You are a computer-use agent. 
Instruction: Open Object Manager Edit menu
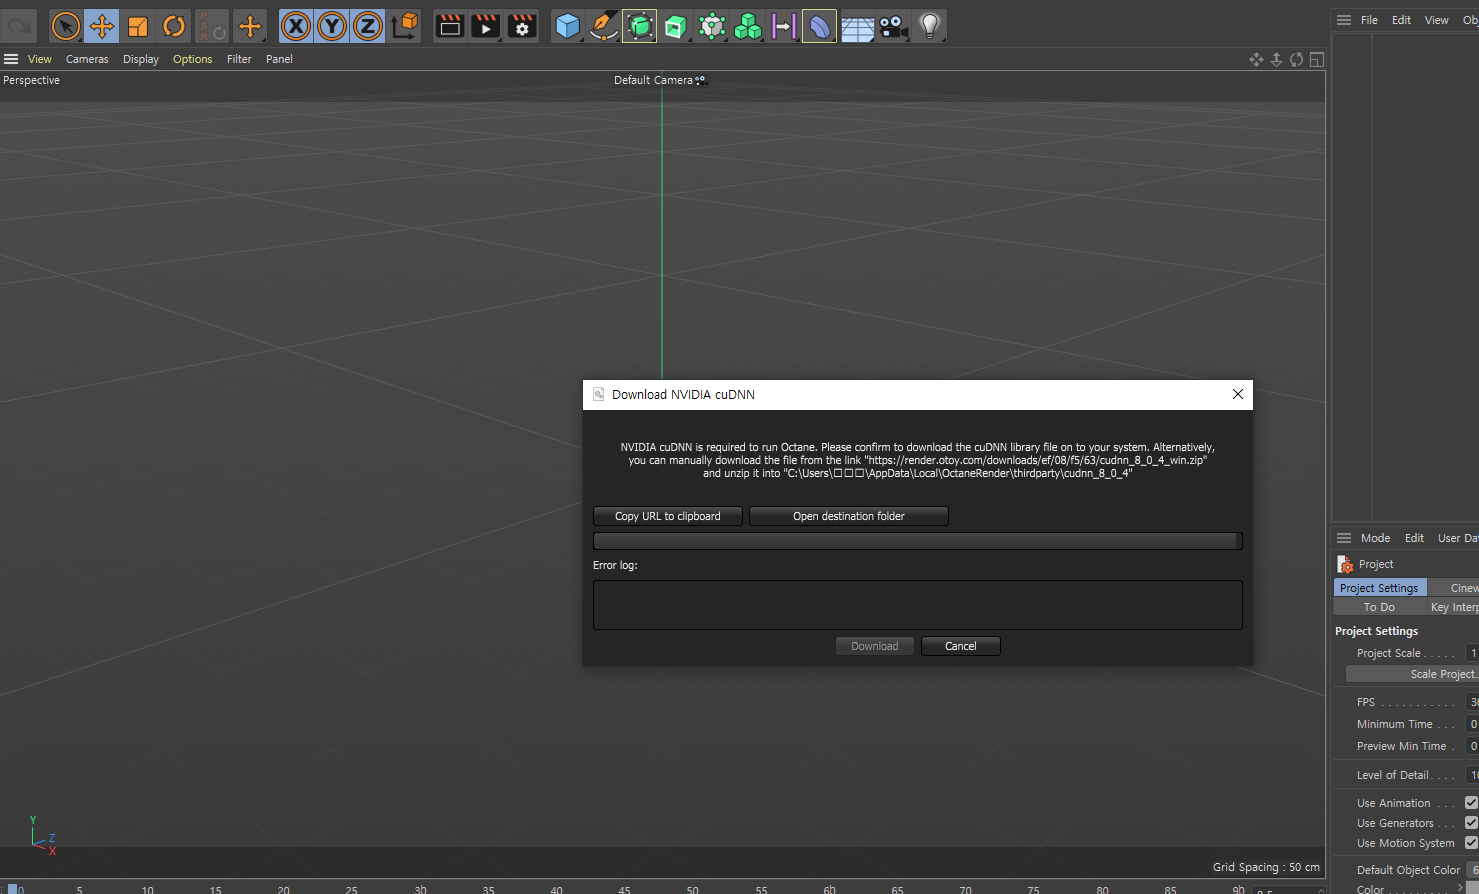tap(1402, 20)
